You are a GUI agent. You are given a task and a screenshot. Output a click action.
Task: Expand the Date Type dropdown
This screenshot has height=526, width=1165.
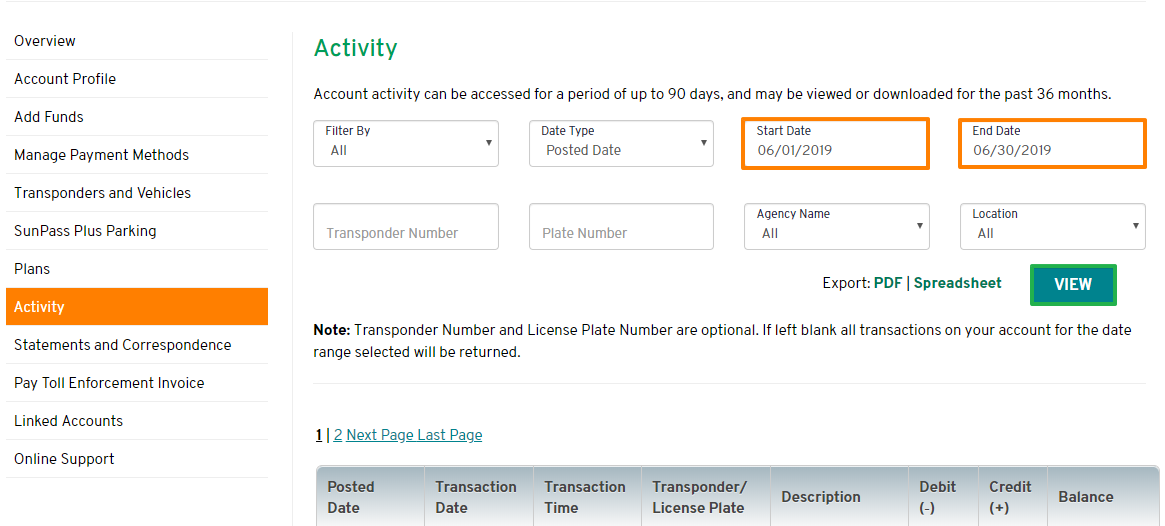(621, 143)
